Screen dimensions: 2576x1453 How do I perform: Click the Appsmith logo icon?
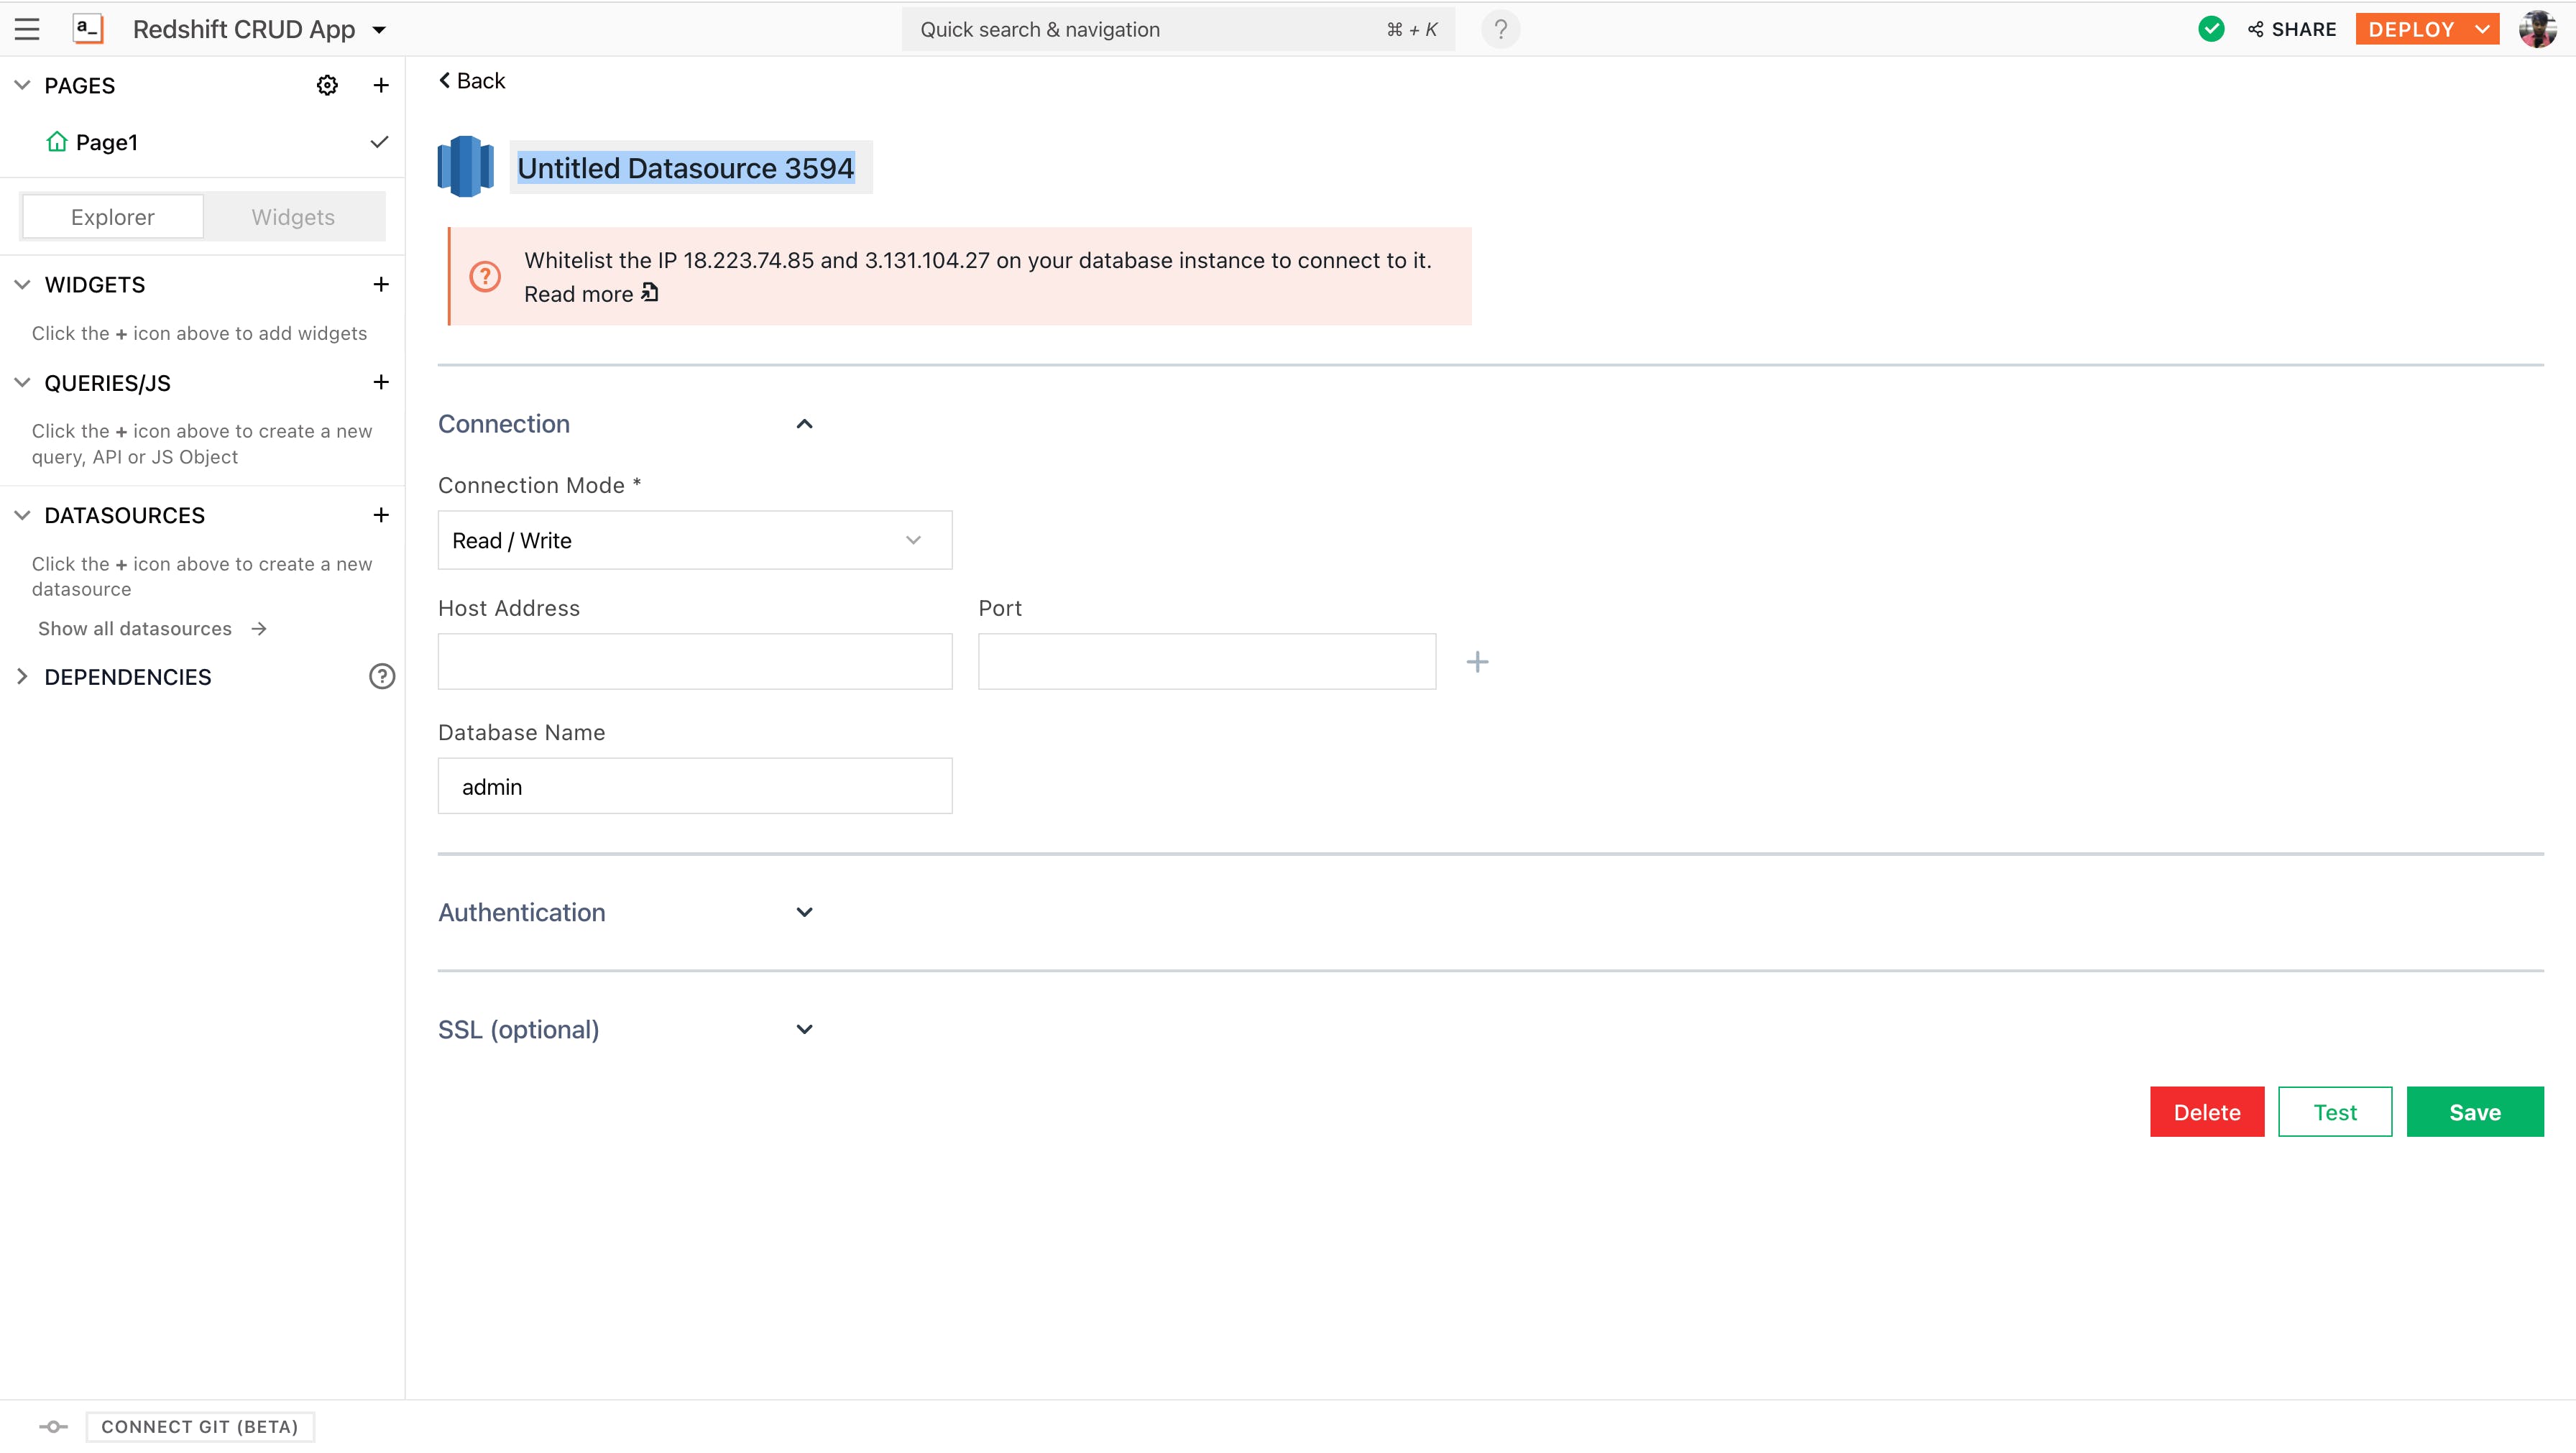point(88,29)
